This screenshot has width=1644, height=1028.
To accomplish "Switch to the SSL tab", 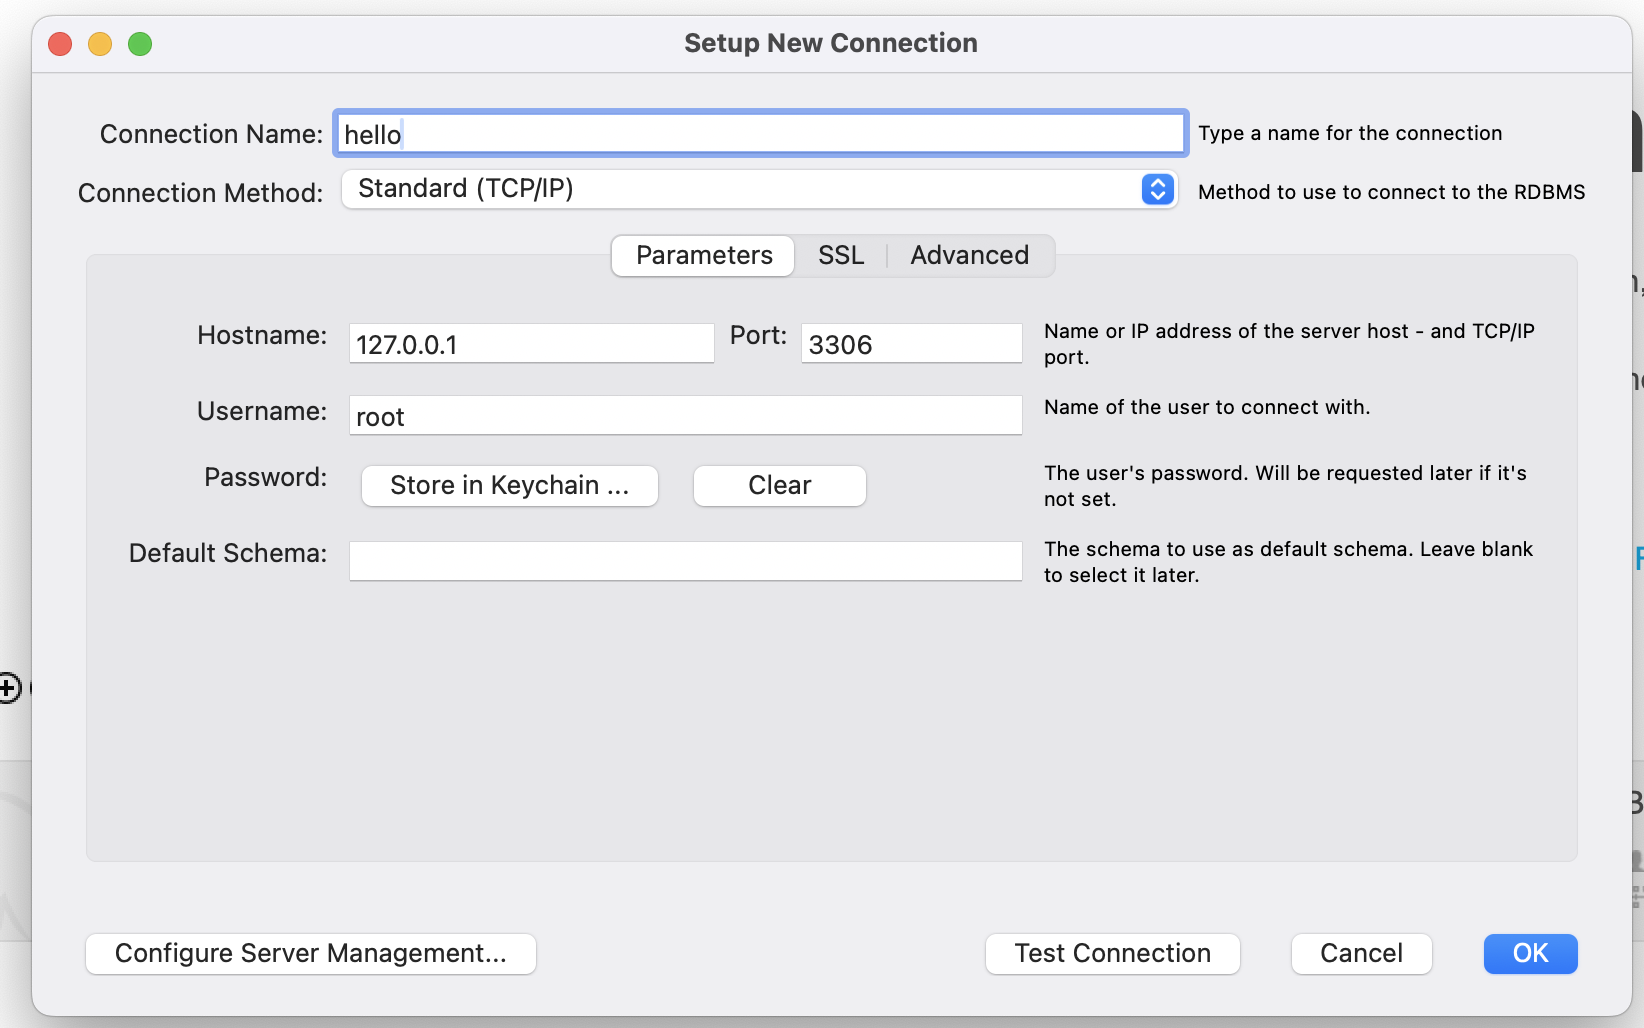I will (841, 256).
